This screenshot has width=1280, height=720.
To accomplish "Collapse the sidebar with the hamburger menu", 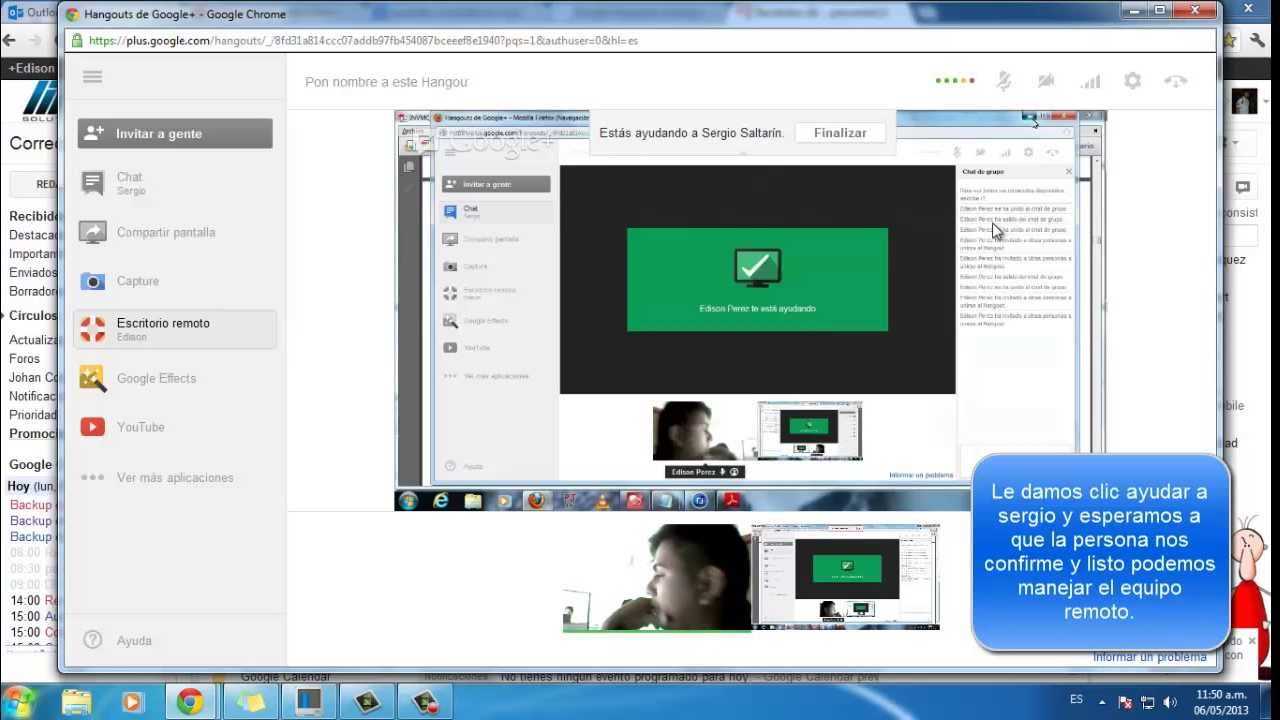I will click(x=93, y=77).
